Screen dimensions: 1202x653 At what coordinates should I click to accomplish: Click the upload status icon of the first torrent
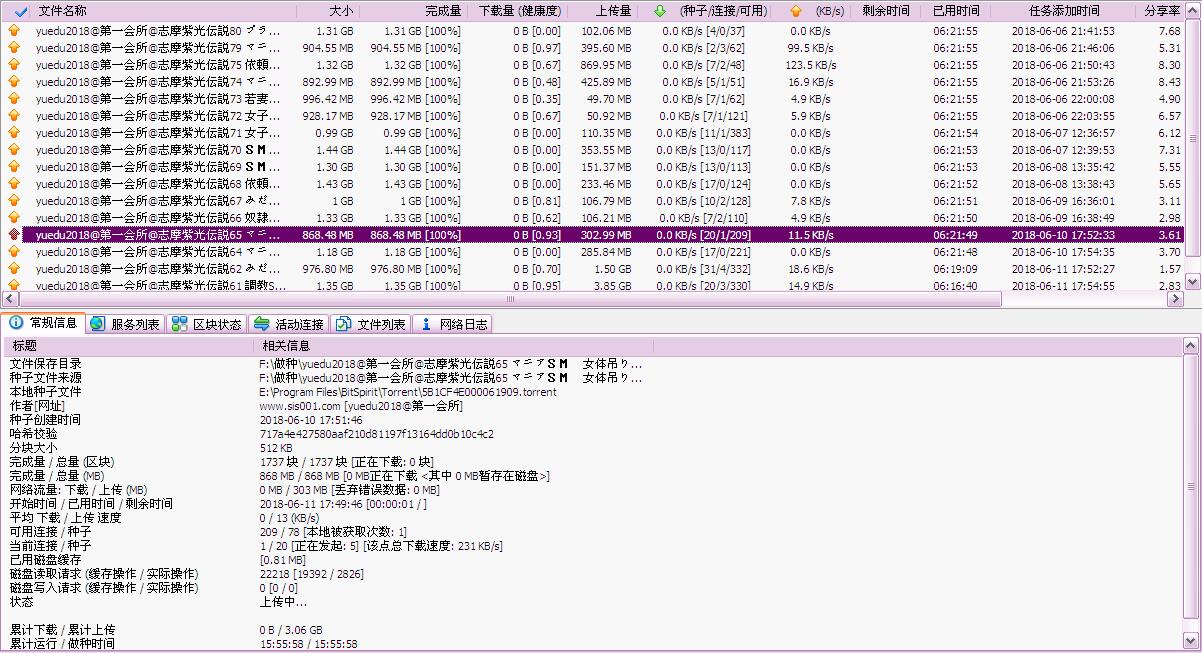[13, 31]
